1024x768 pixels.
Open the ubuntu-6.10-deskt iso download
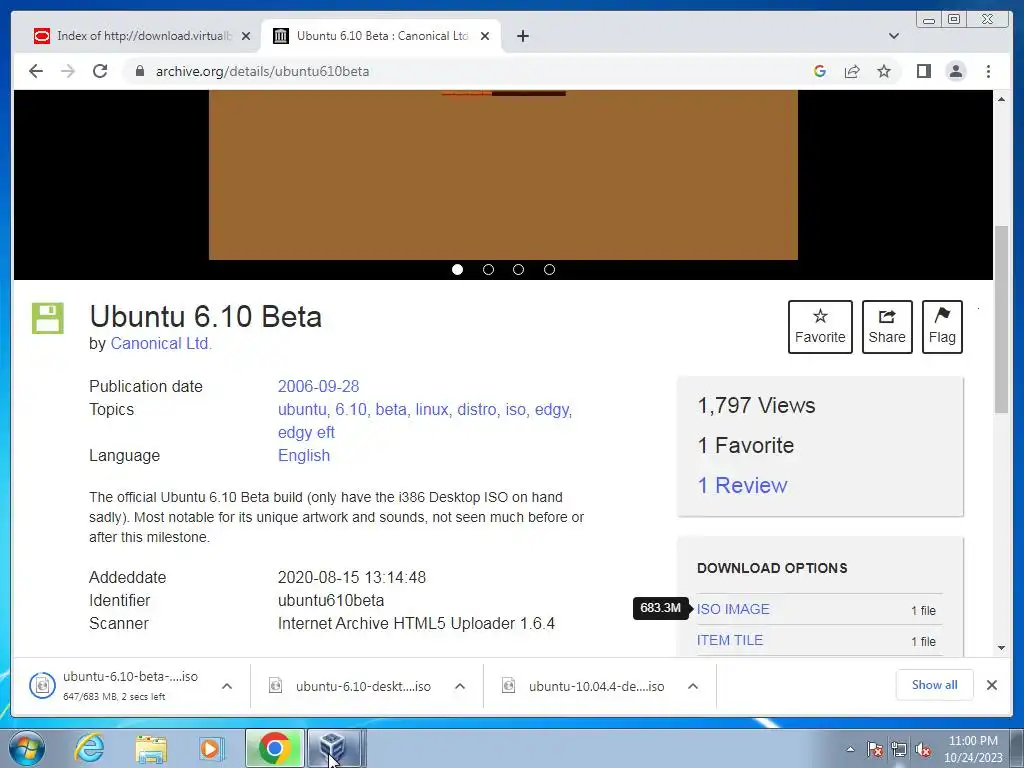pyautogui.click(x=351, y=686)
